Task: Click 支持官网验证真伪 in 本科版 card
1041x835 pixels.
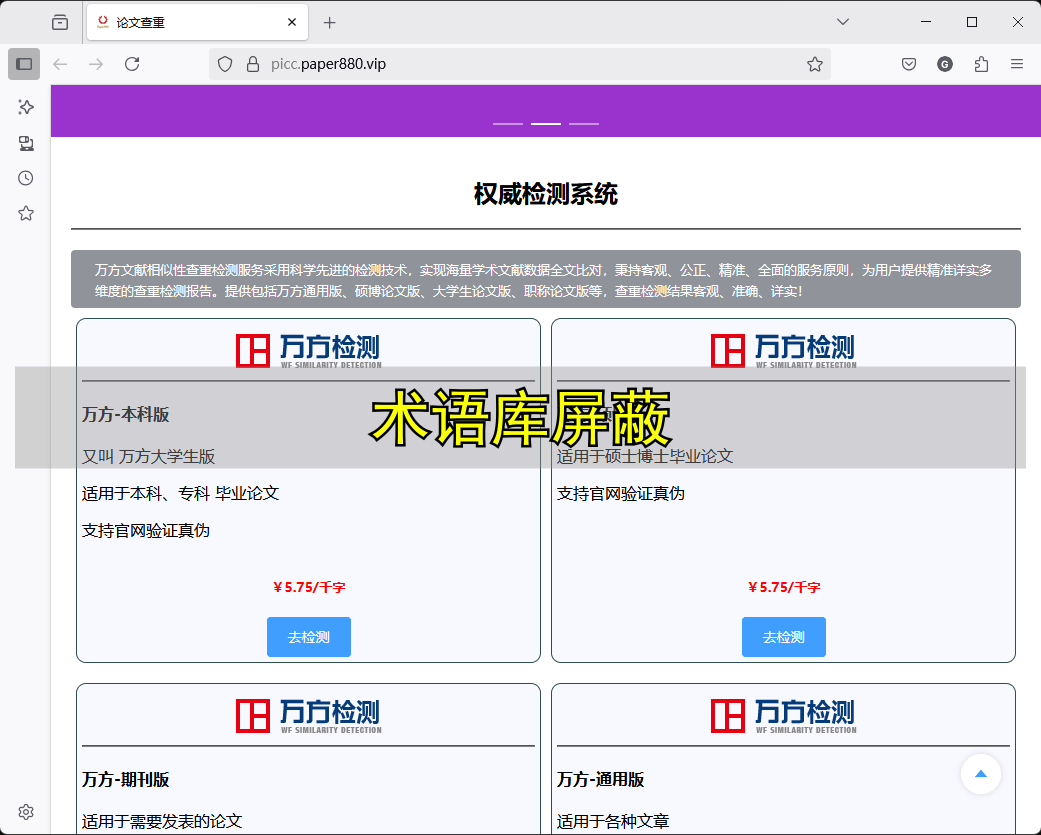Action: point(145,531)
